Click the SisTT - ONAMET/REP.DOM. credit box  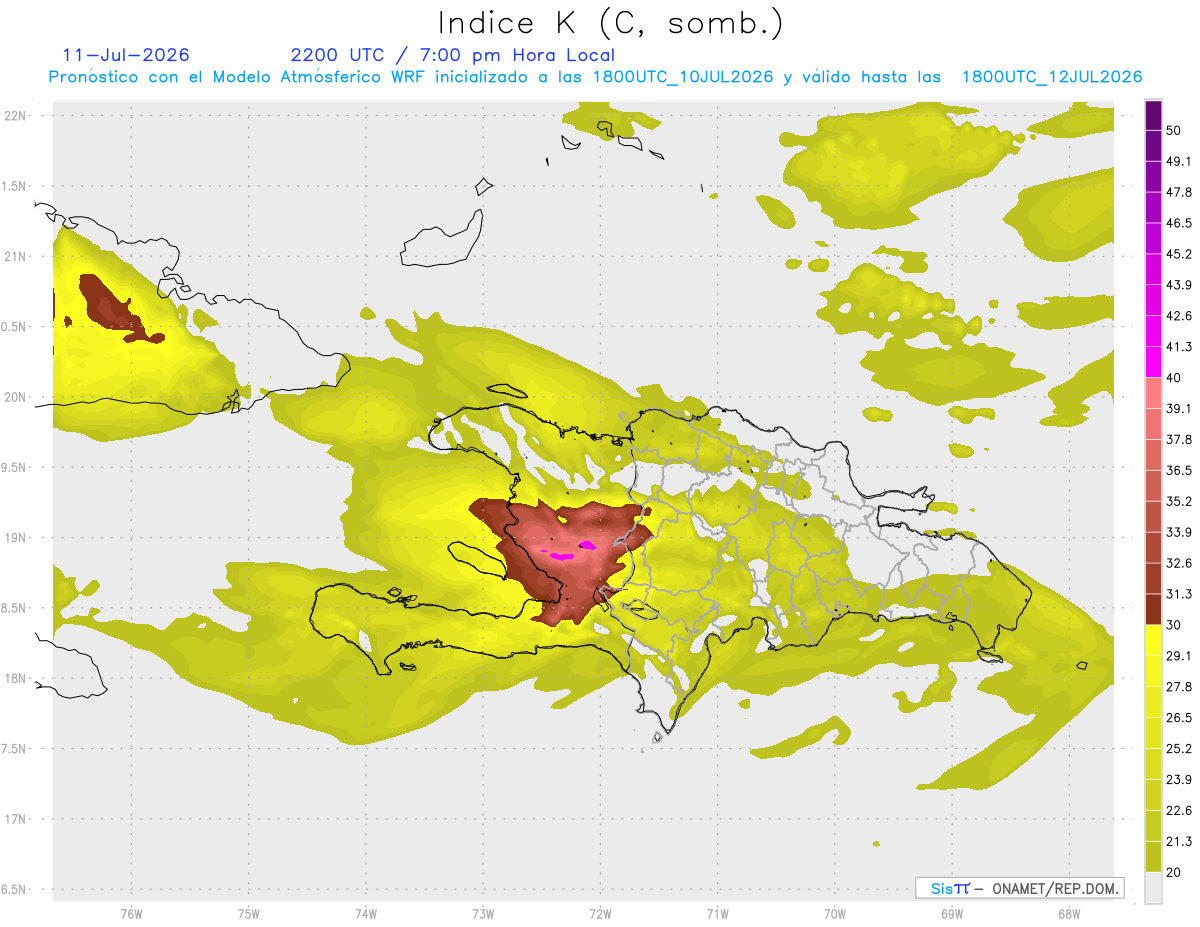point(1019,888)
